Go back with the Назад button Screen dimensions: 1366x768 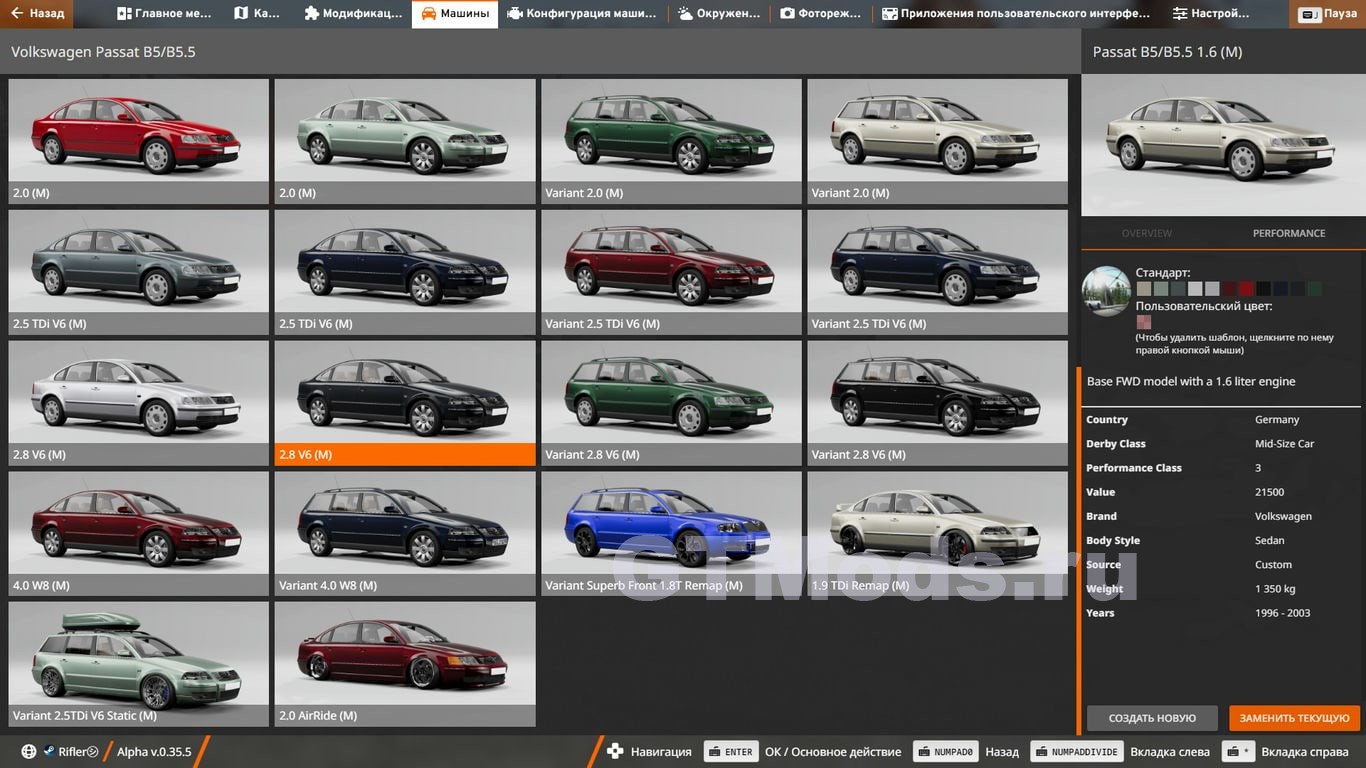[38, 14]
